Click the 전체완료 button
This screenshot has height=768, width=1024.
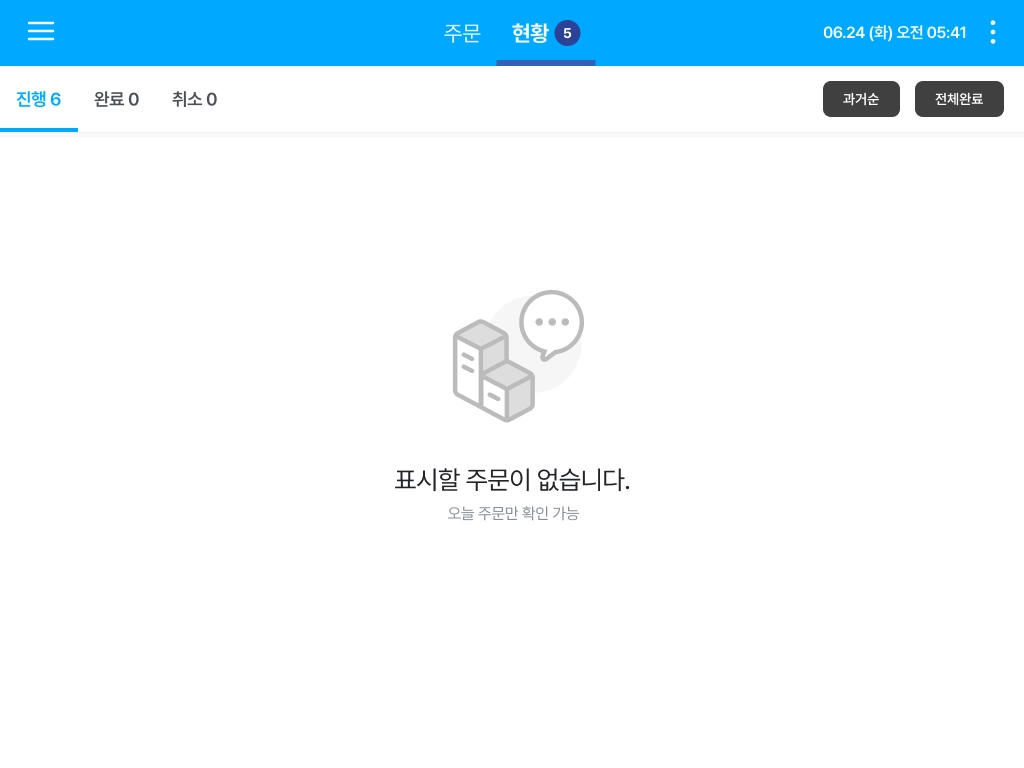click(959, 99)
